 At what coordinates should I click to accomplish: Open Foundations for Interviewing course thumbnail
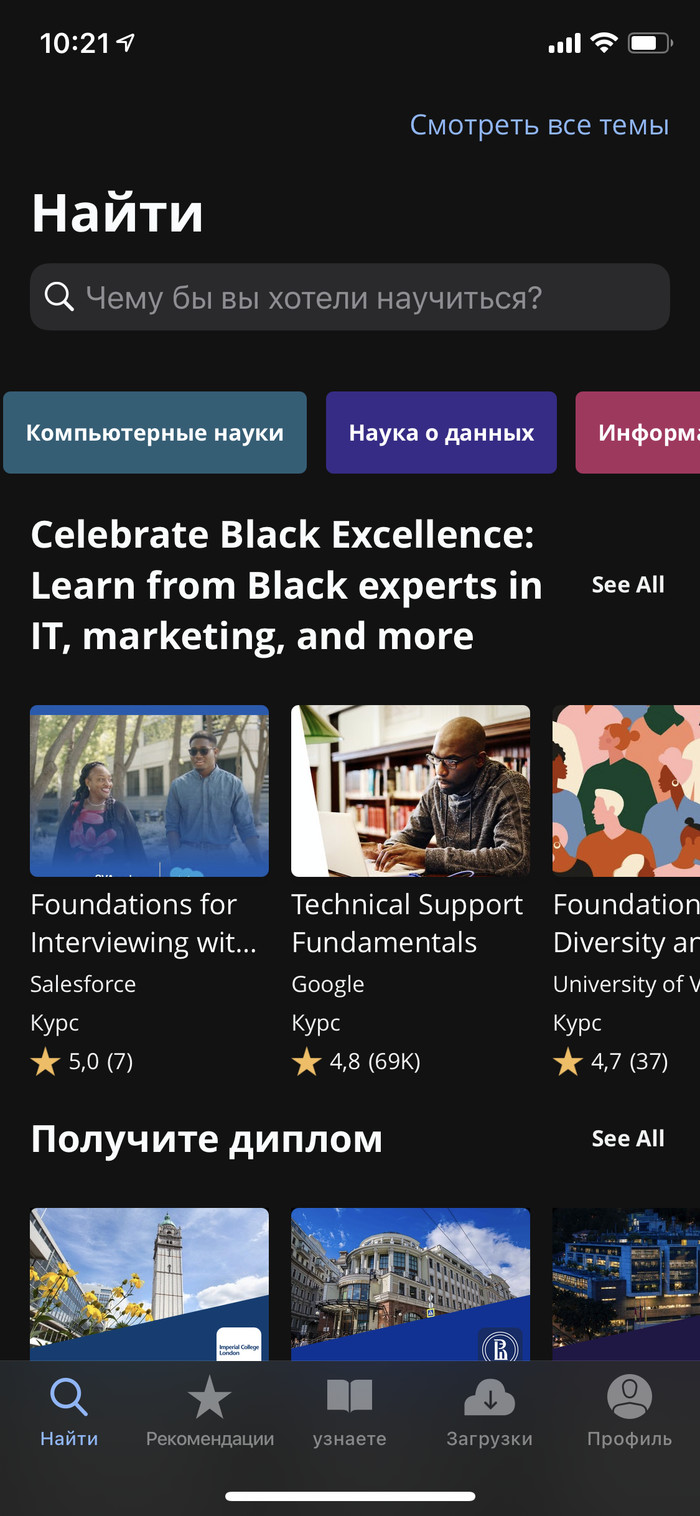pos(149,791)
